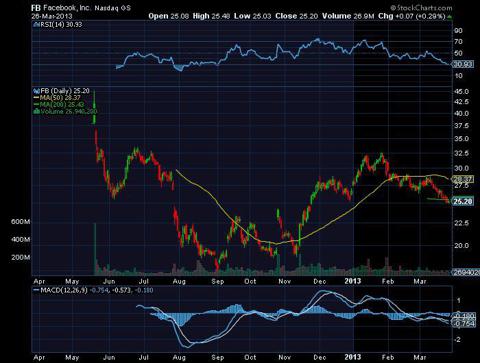Click the yellow 28.37 MA price tag
The height and width of the screenshot is (363, 480).
[x=462, y=179]
